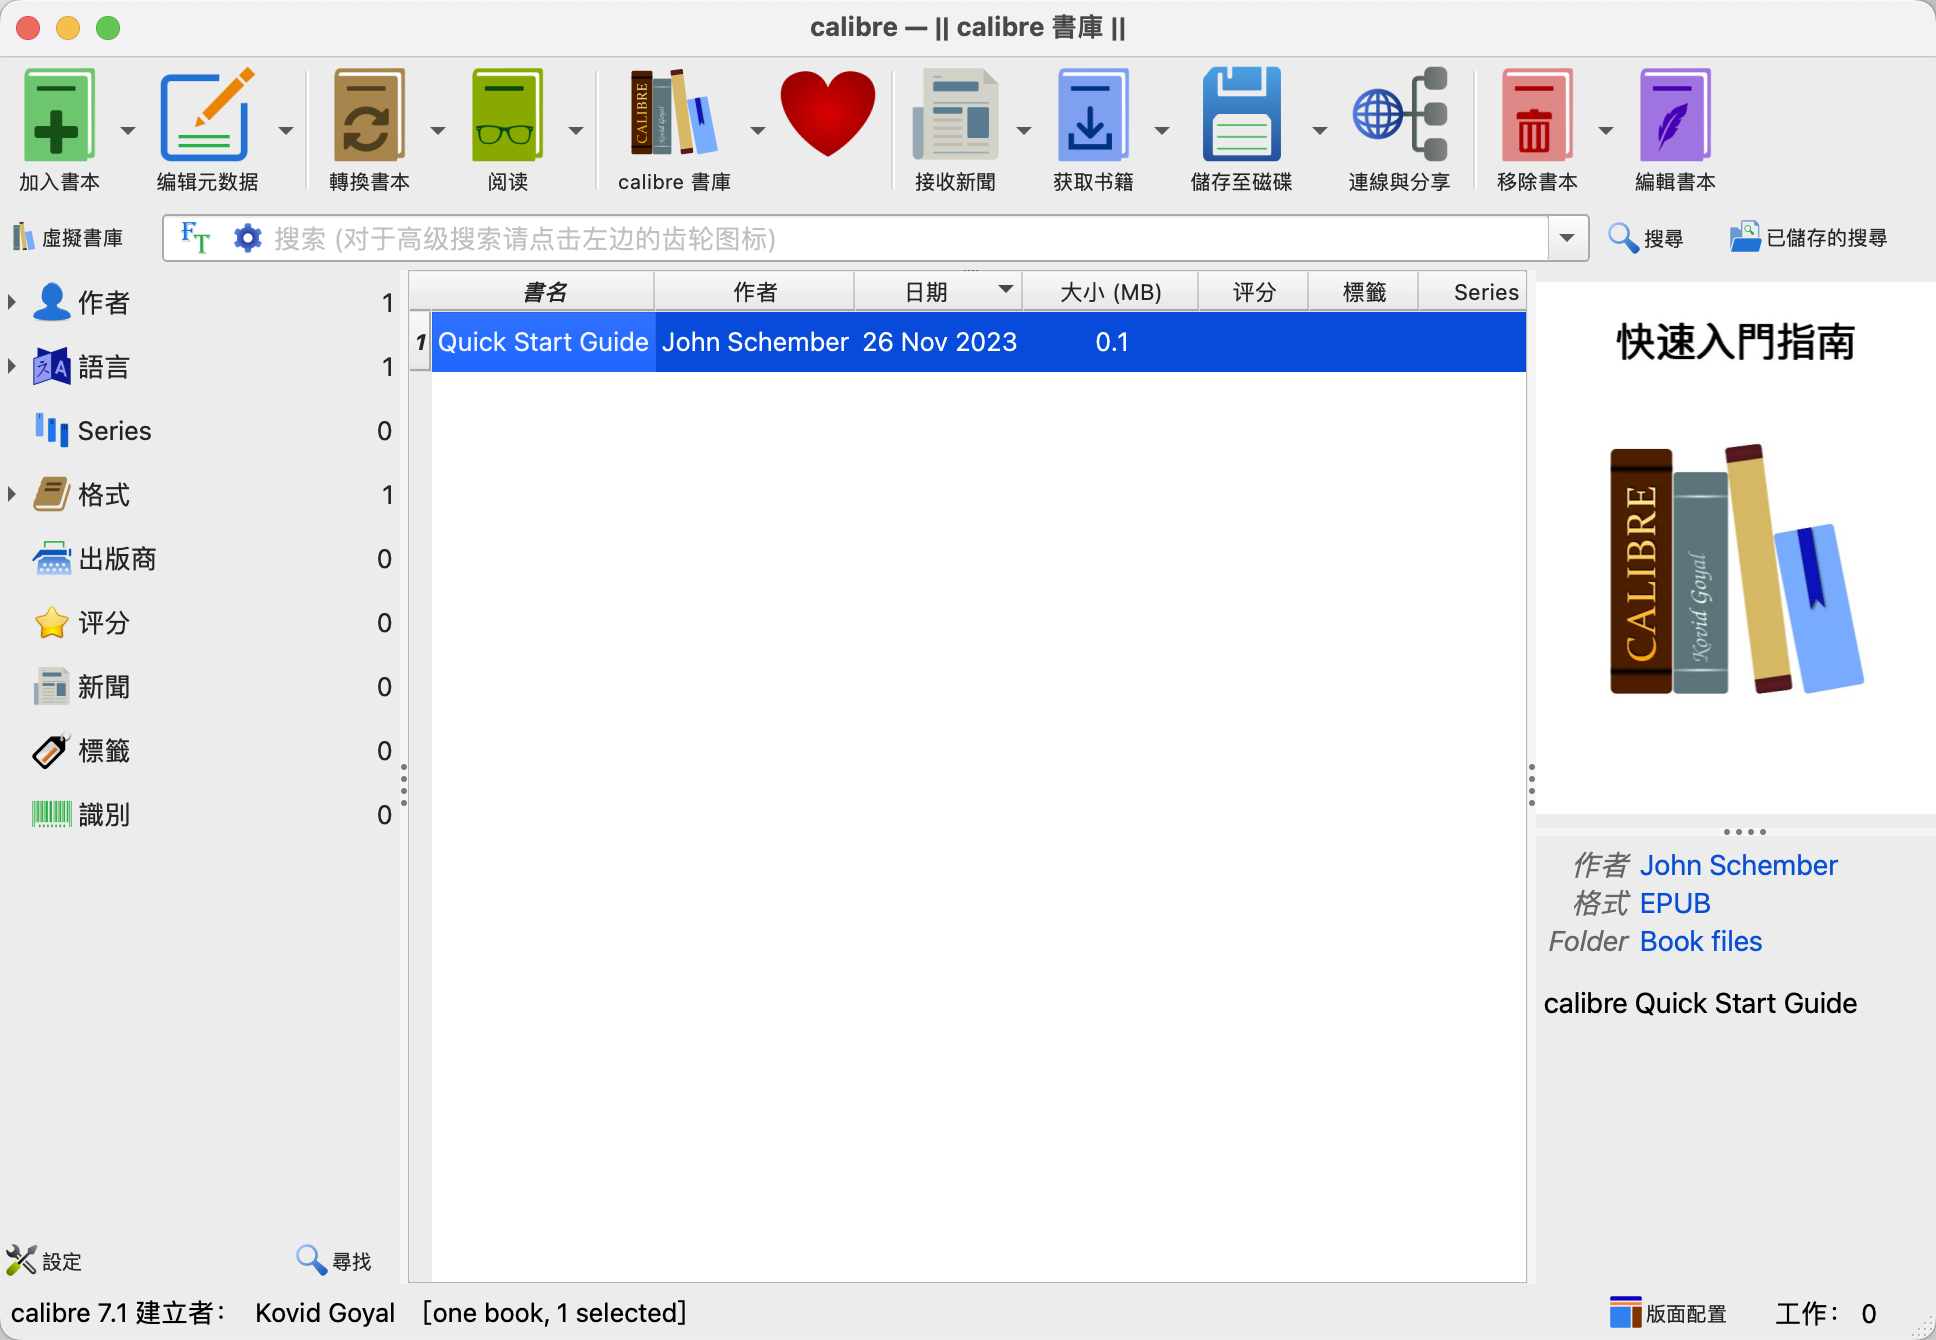Viewport: 1936px width, 1340px height.
Task: Click the 26 Nov 2023 date cell
Action: (939, 342)
